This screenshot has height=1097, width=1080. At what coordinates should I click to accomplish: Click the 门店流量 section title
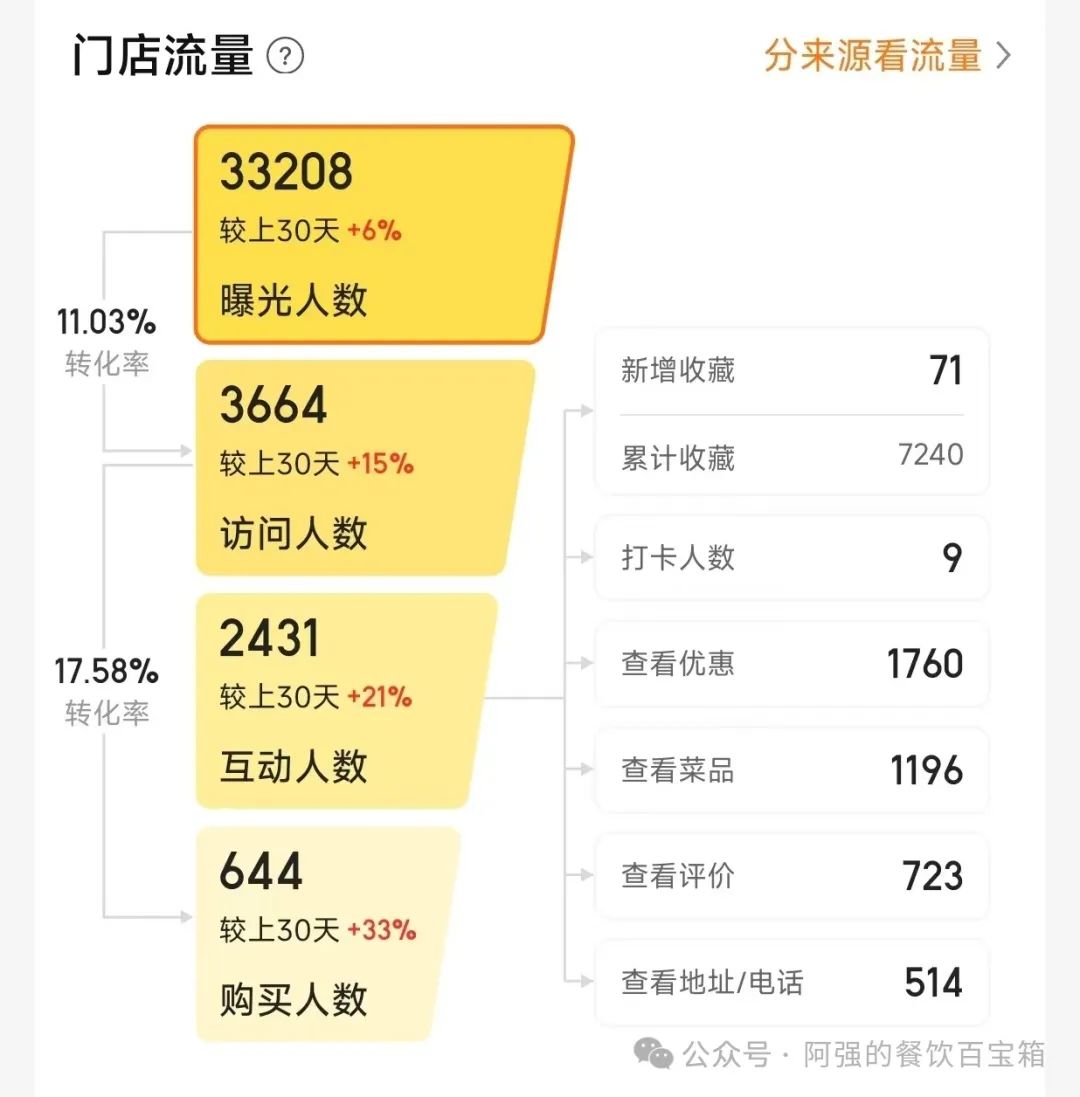pyautogui.click(x=162, y=55)
